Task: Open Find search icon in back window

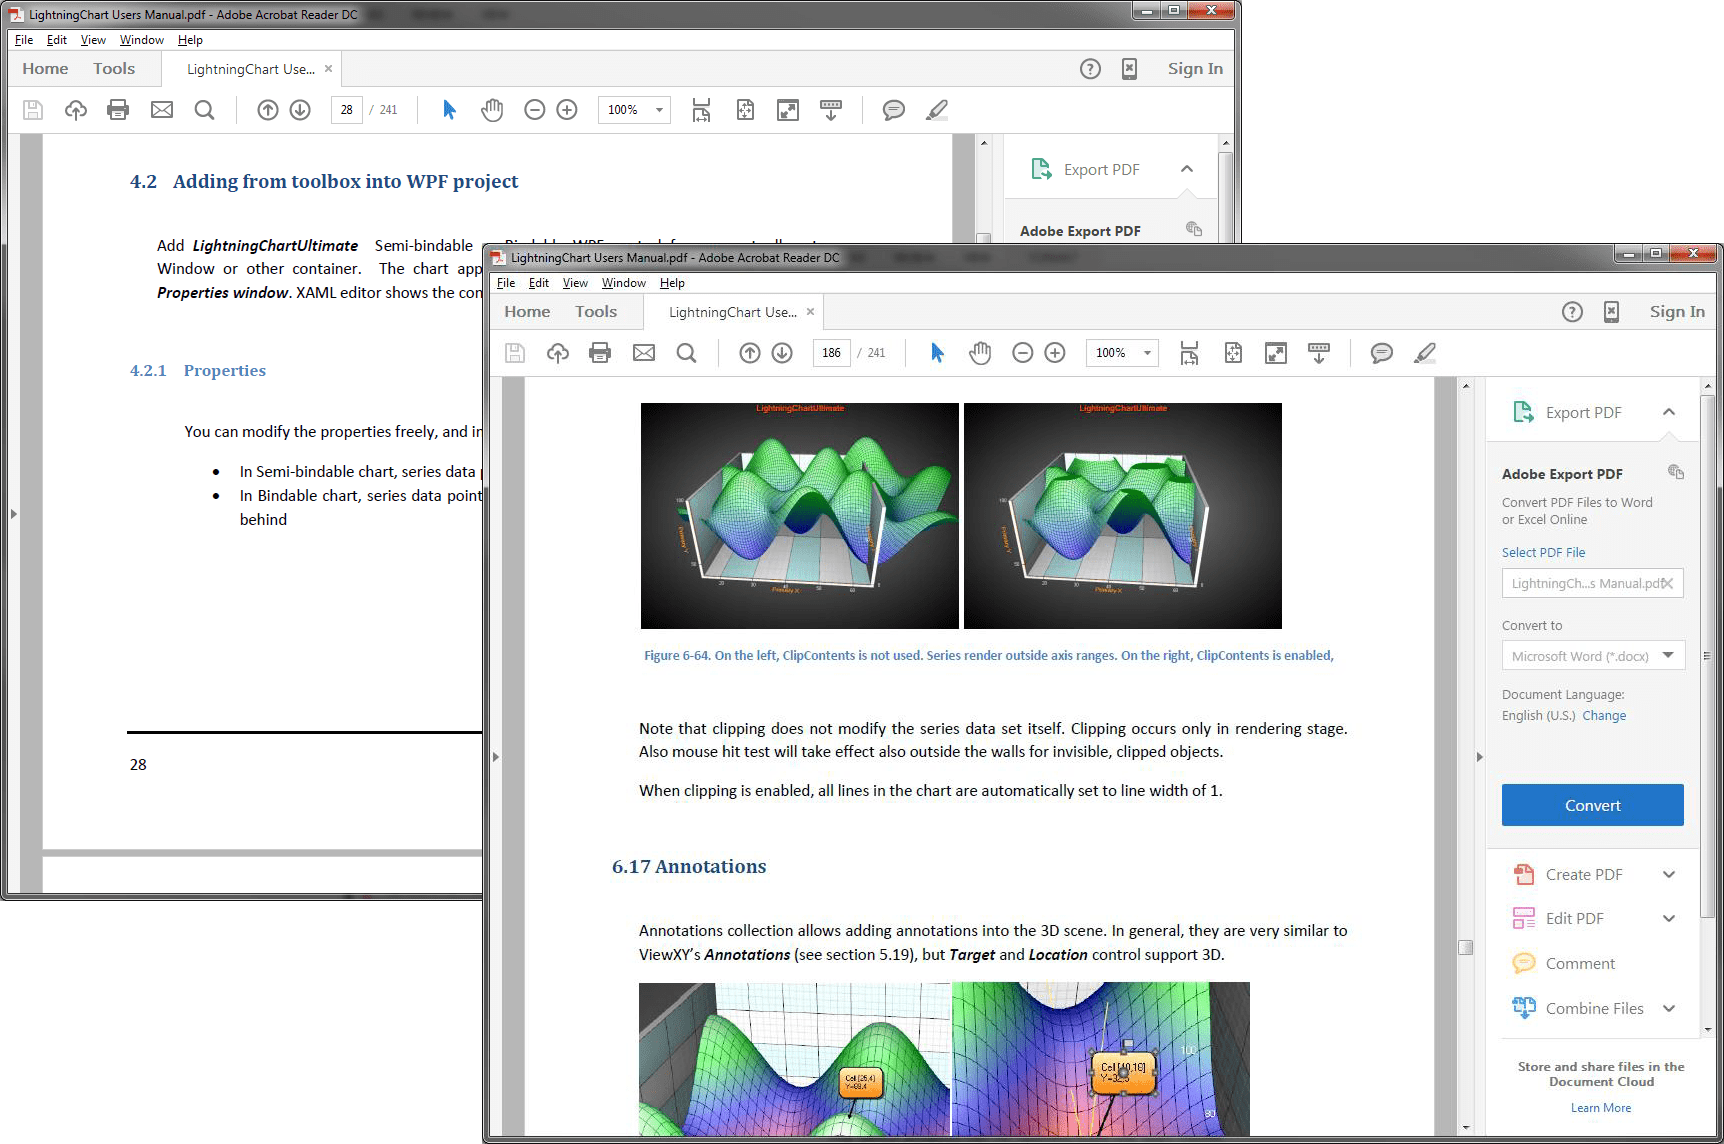Action: (204, 110)
